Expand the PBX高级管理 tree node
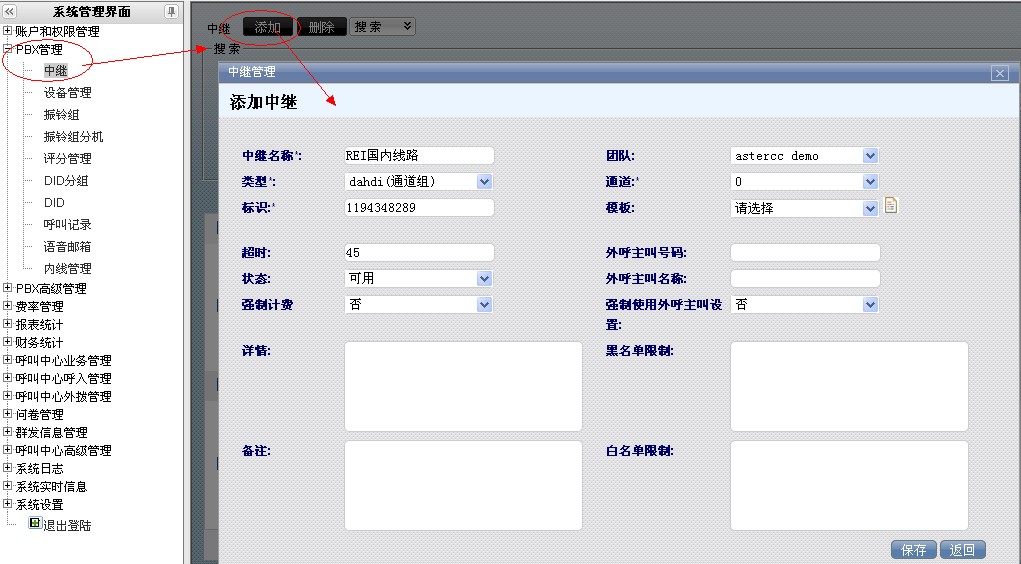 [8, 289]
